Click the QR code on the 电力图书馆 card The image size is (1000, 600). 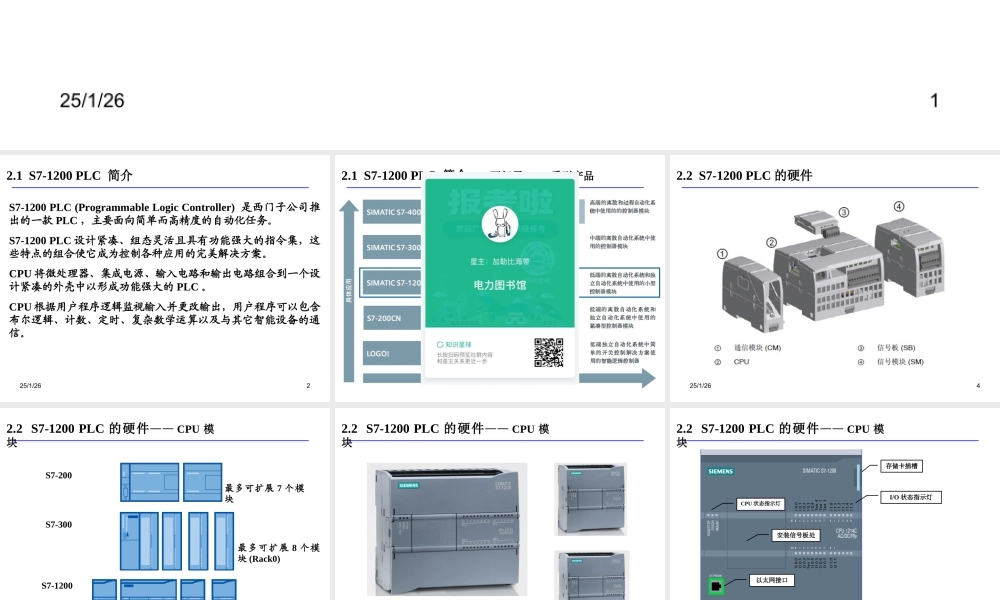(546, 352)
